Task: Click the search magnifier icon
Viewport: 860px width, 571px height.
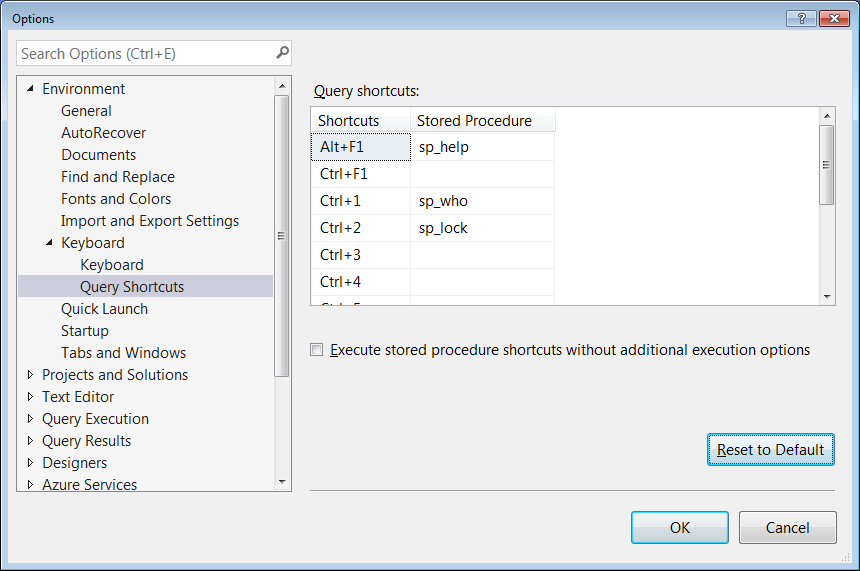Action: 282,53
